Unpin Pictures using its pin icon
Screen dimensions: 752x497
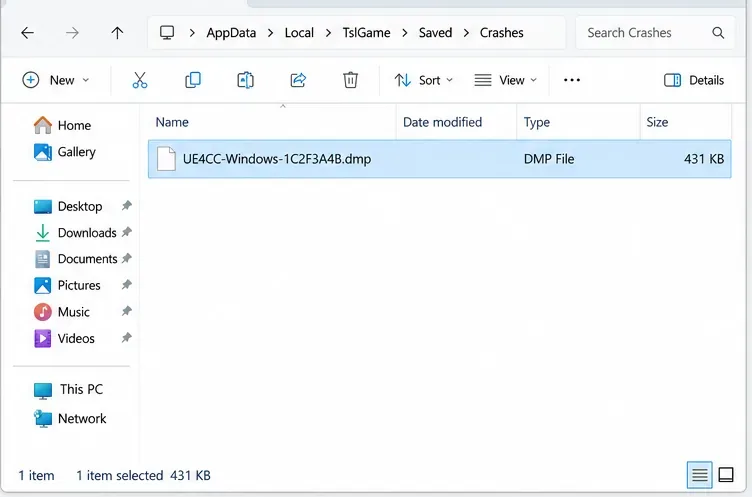point(126,285)
